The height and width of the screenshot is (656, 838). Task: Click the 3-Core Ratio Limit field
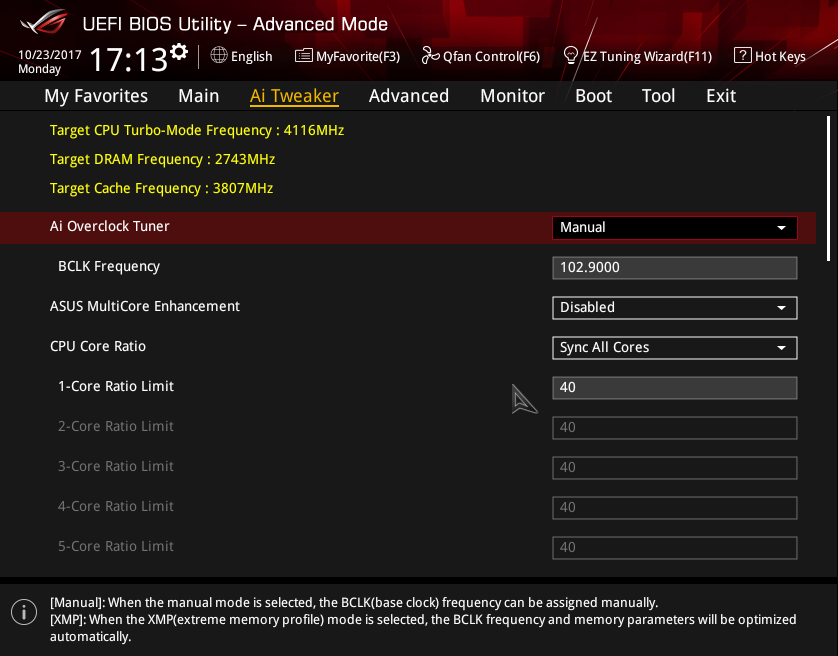674,468
